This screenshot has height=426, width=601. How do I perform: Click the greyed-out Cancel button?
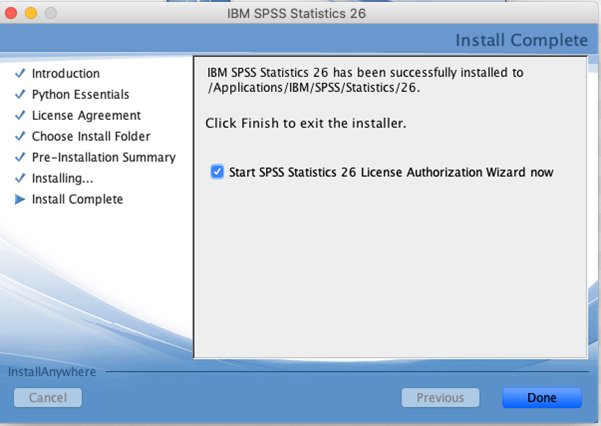click(48, 398)
